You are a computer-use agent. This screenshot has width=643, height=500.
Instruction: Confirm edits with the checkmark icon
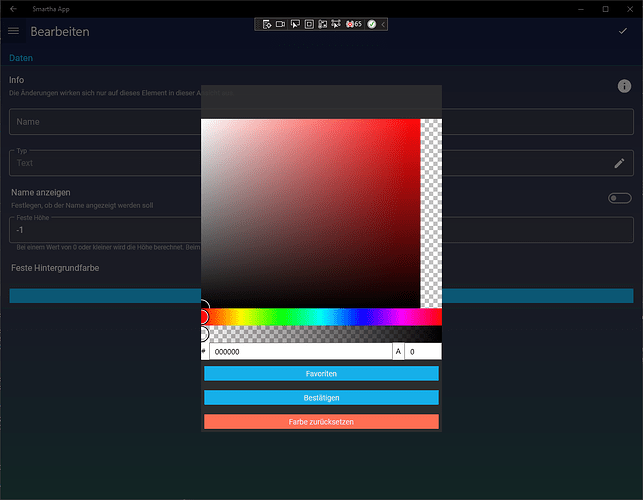(x=623, y=31)
